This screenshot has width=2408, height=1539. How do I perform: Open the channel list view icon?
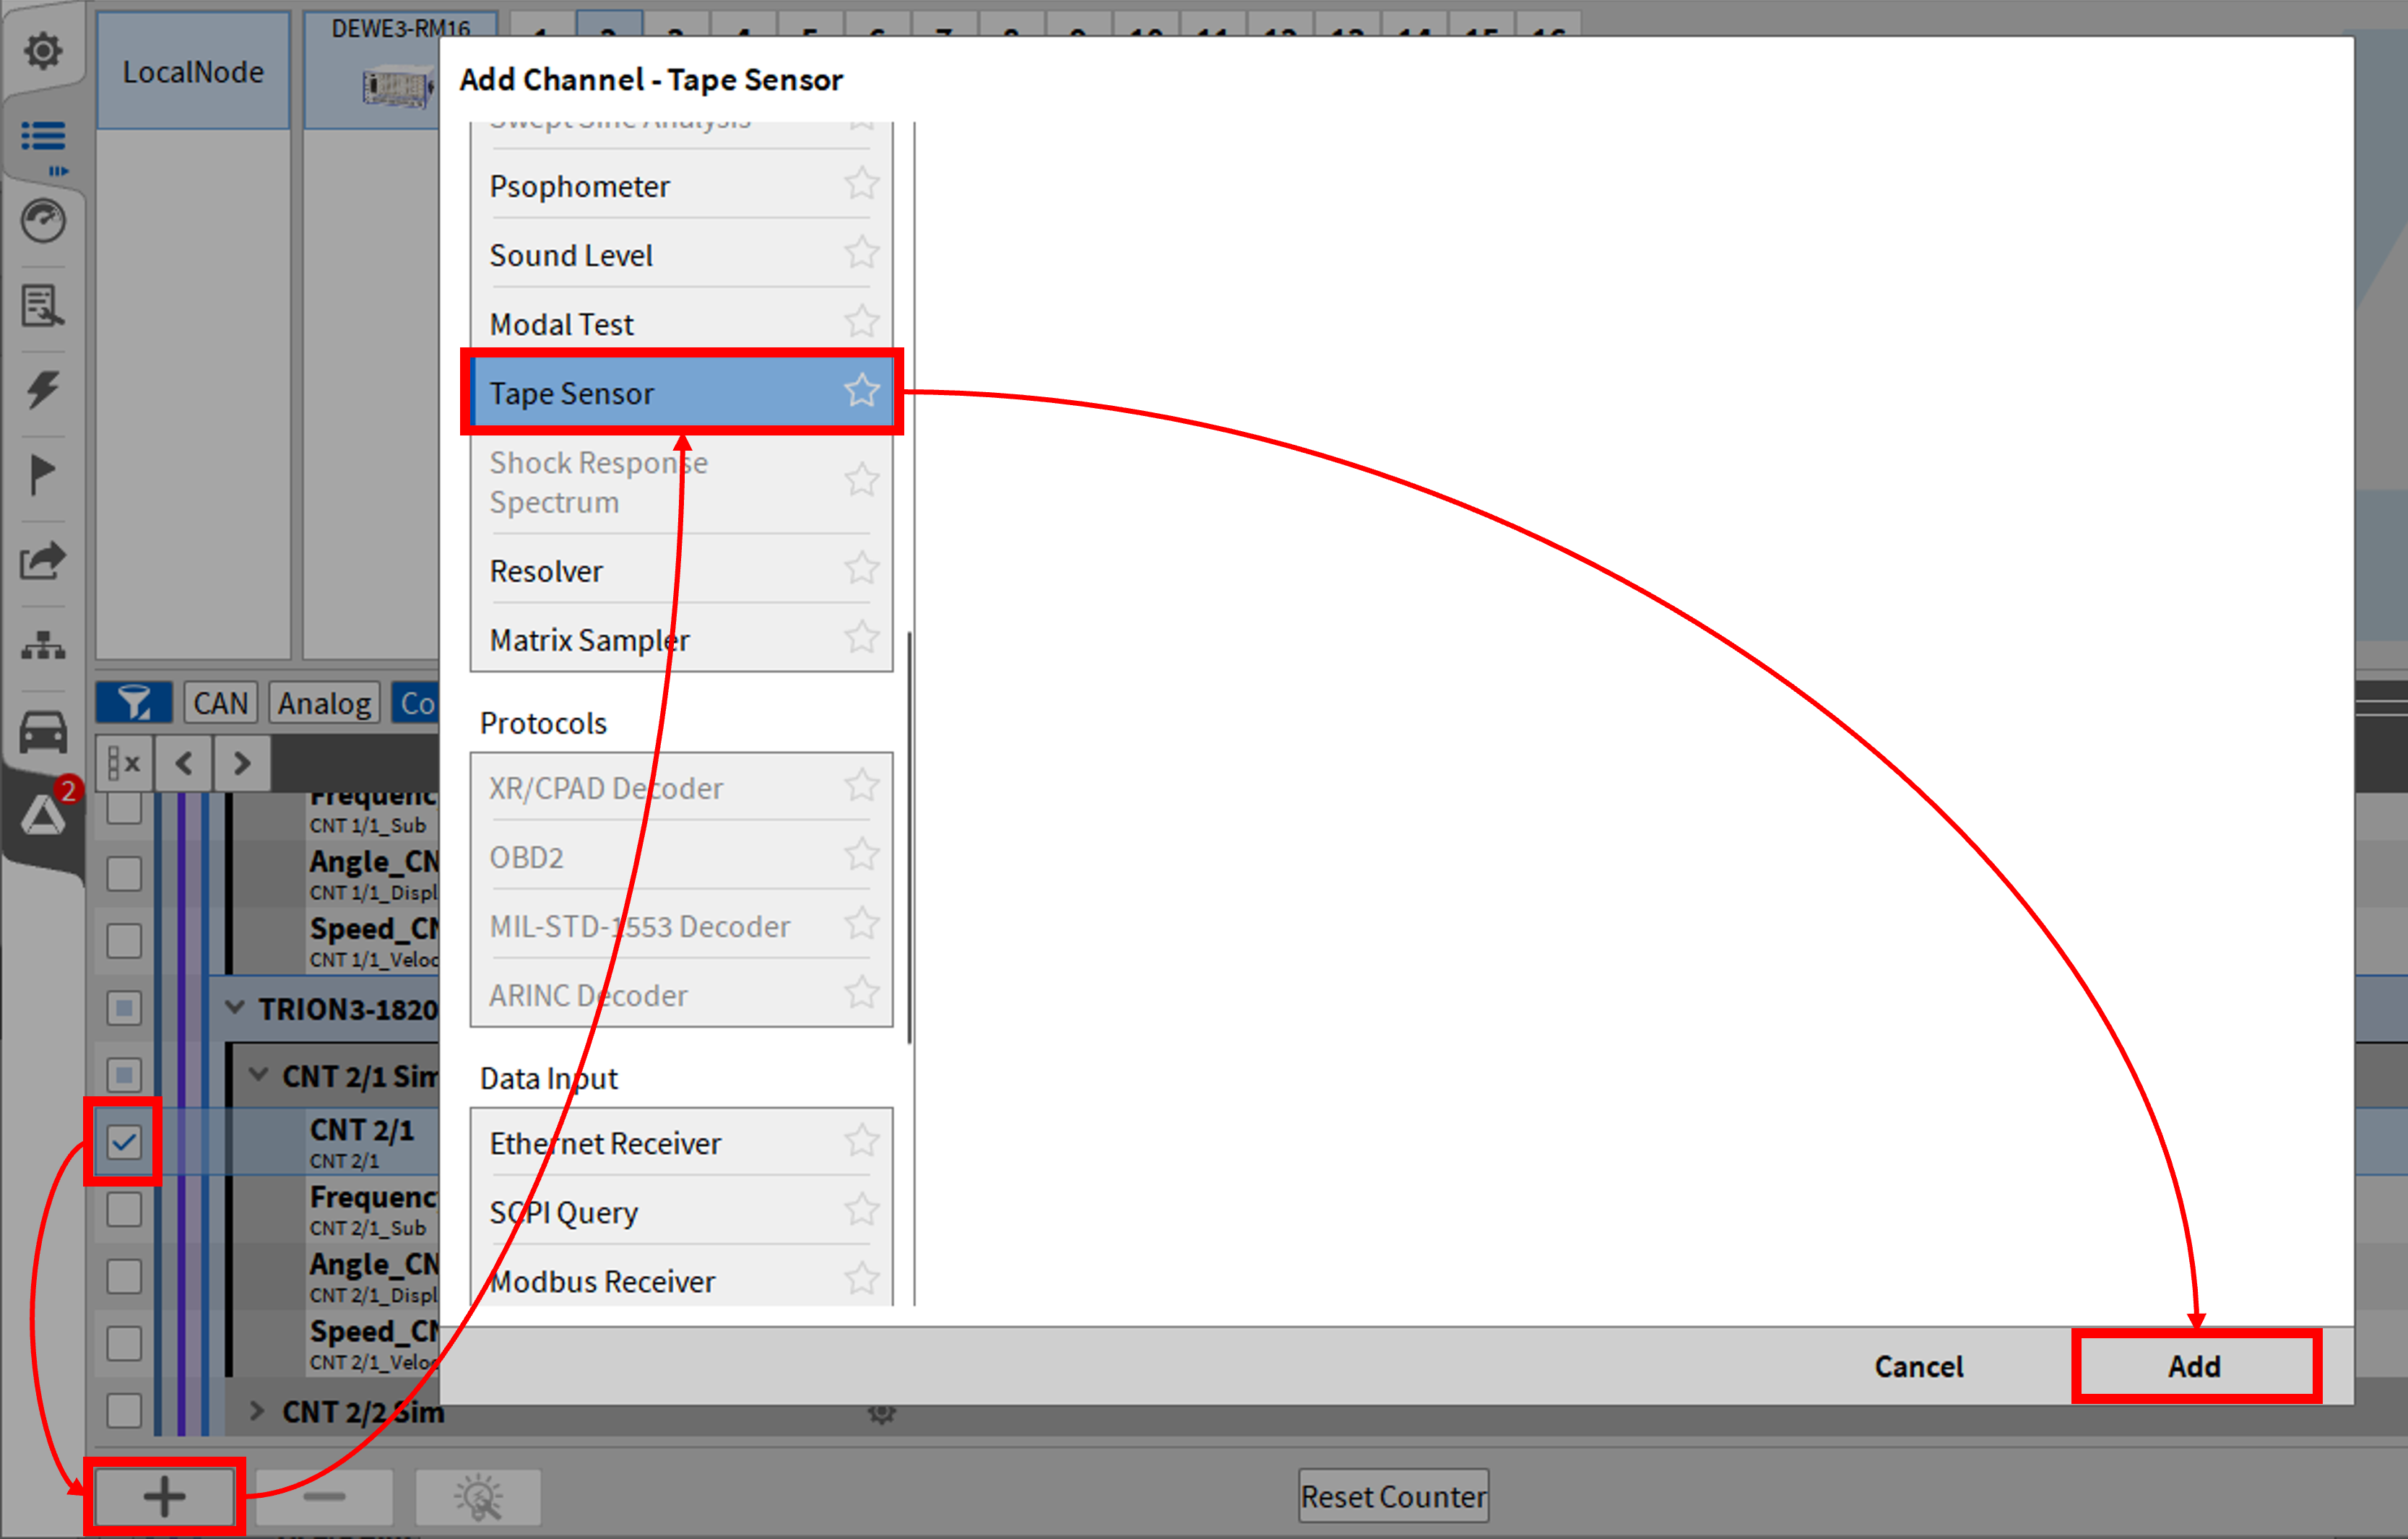pos(43,136)
